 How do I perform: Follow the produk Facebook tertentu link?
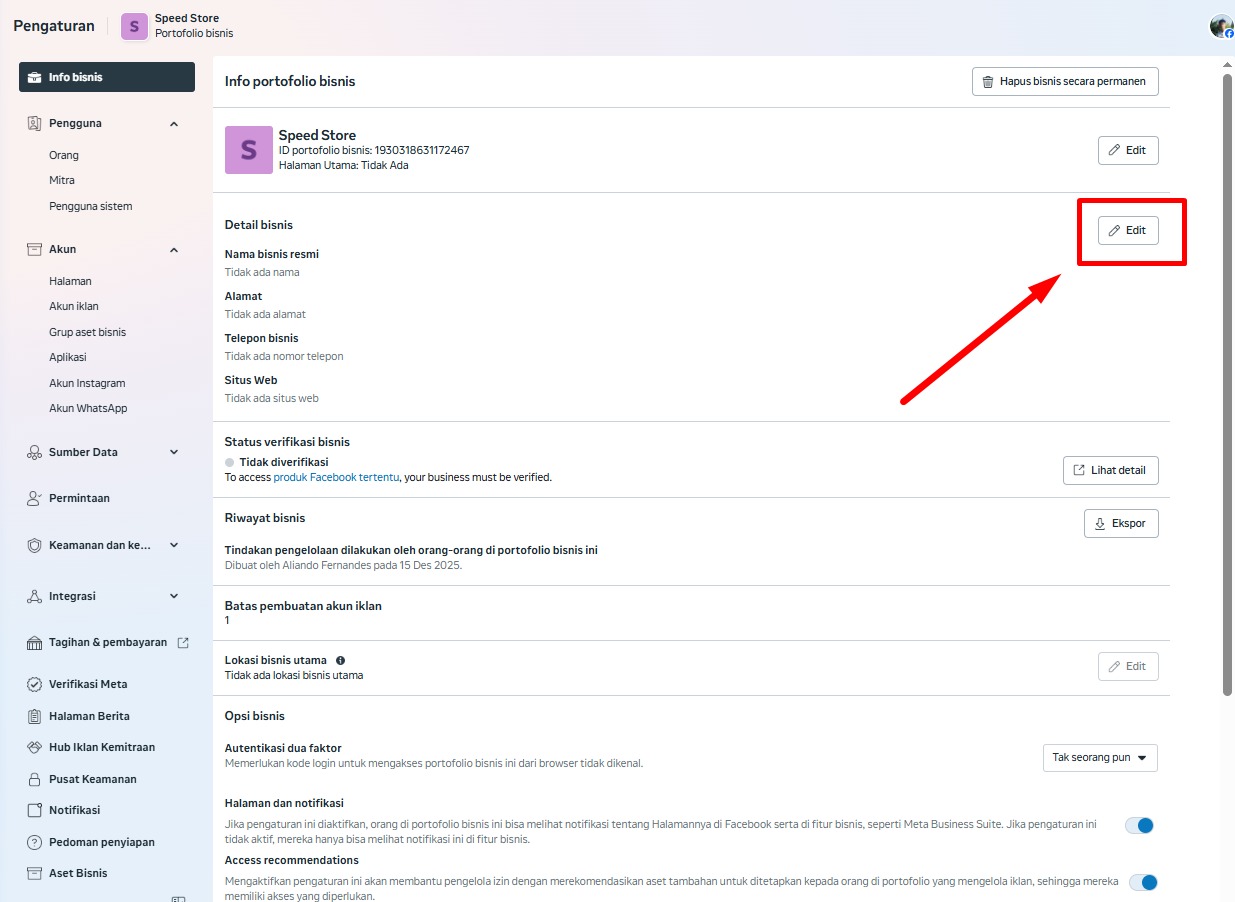(336, 478)
